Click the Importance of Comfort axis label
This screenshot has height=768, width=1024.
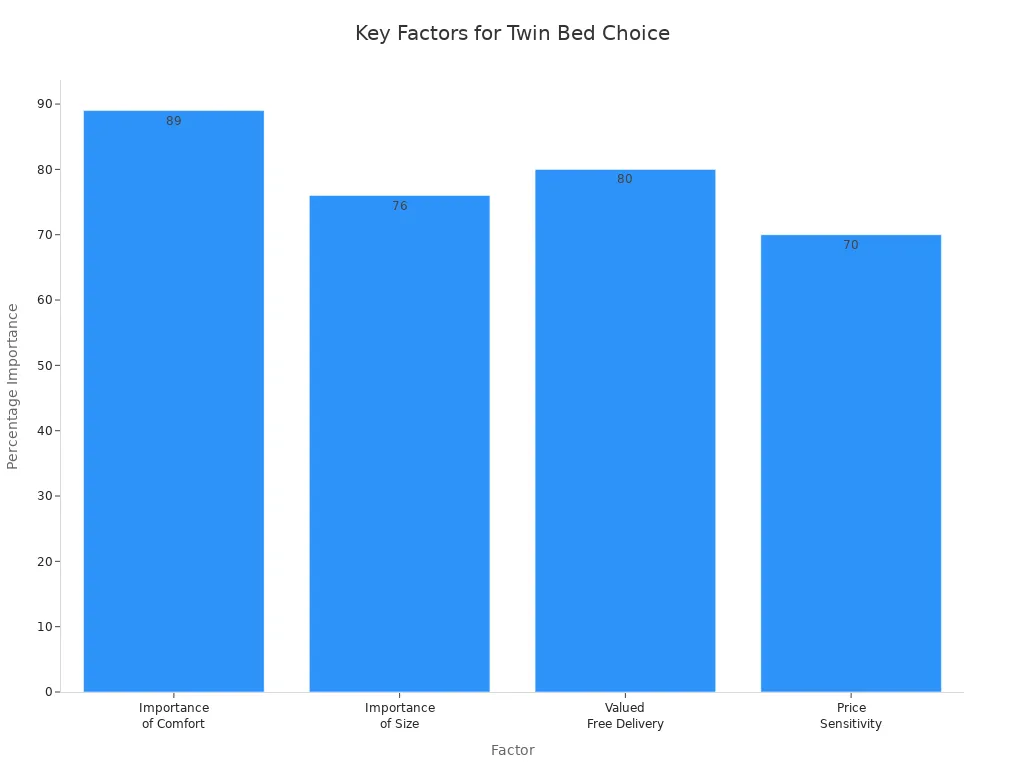click(x=174, y=716)
